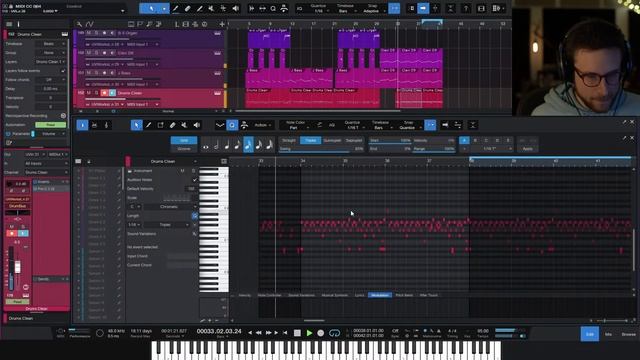
Task: Switch to Velocity controller lane tab
Action: pyautogui.click(x=244, y=295)
